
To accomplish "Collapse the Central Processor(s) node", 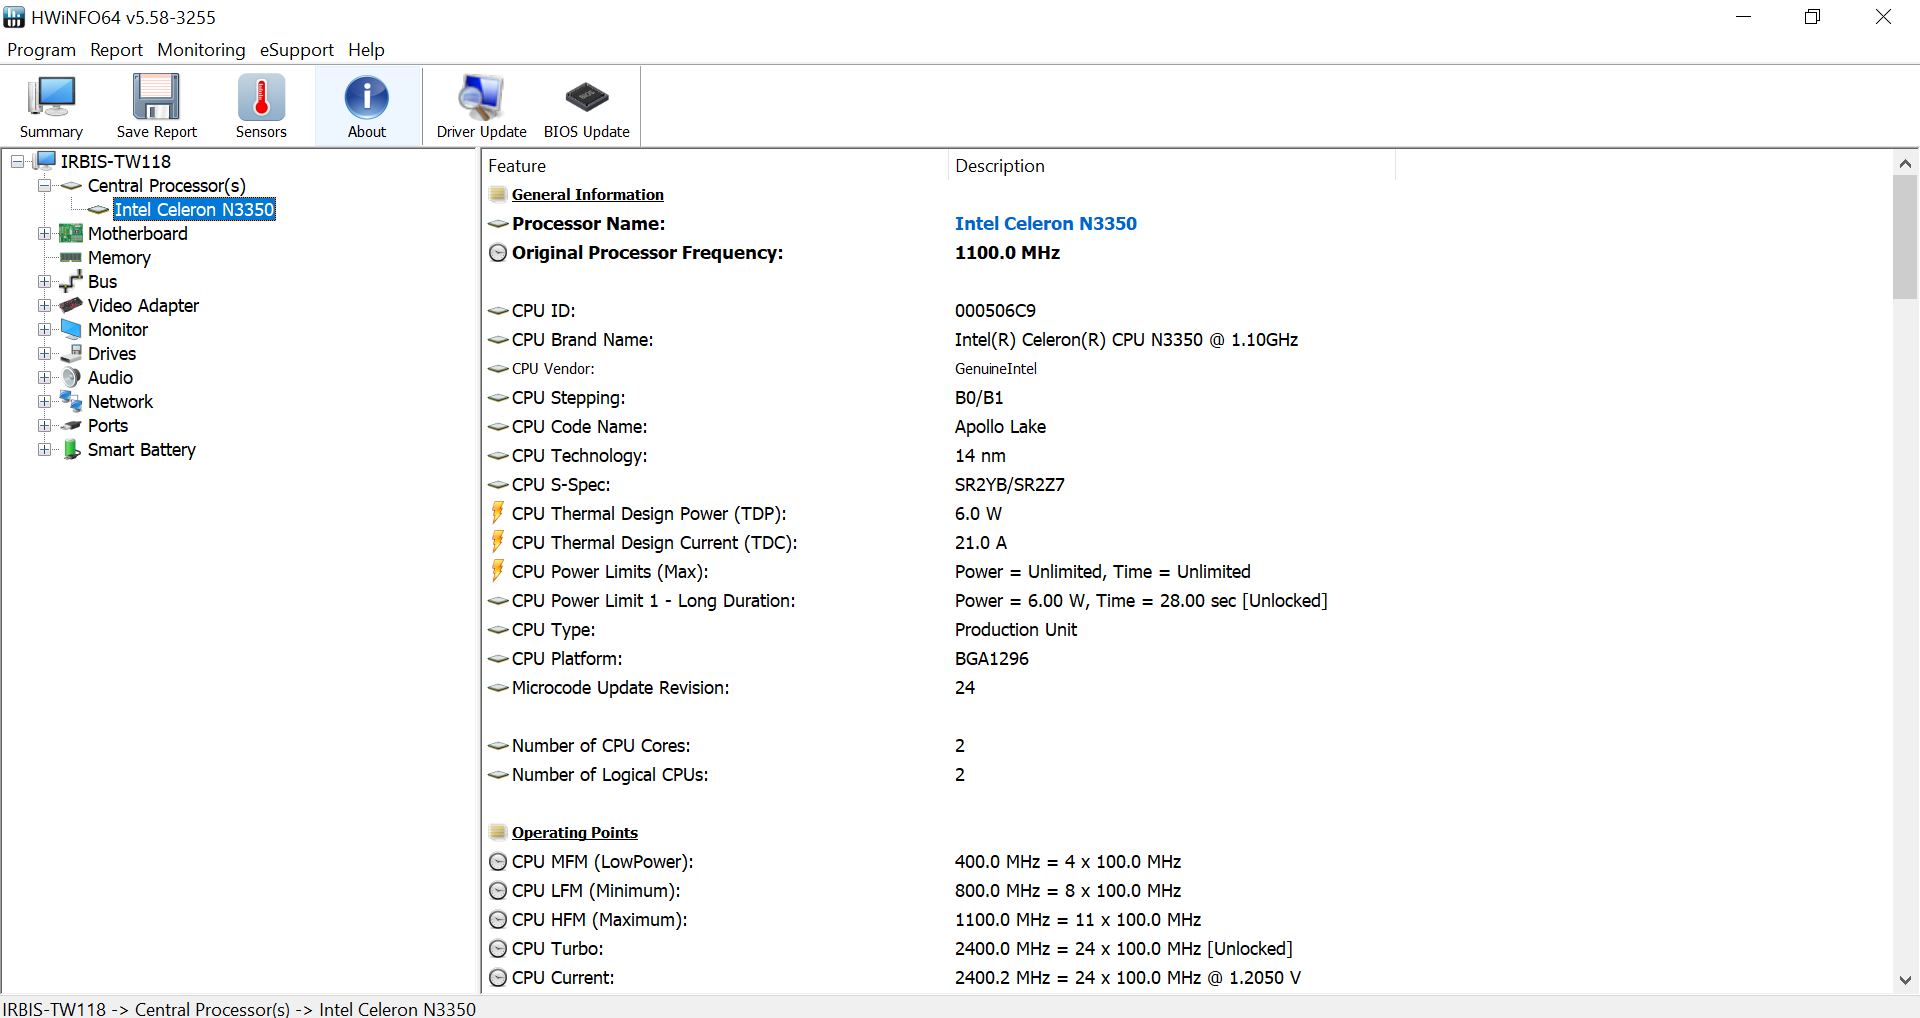I will coord(44,185).
